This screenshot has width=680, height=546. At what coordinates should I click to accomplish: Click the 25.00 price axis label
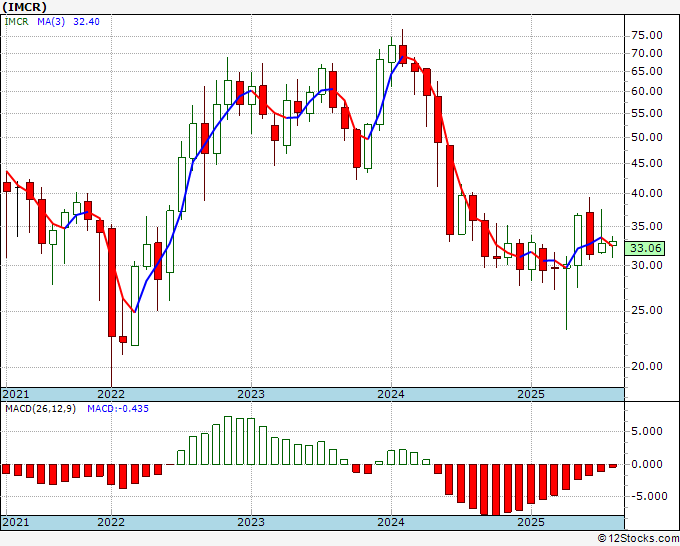pos(647,311)
